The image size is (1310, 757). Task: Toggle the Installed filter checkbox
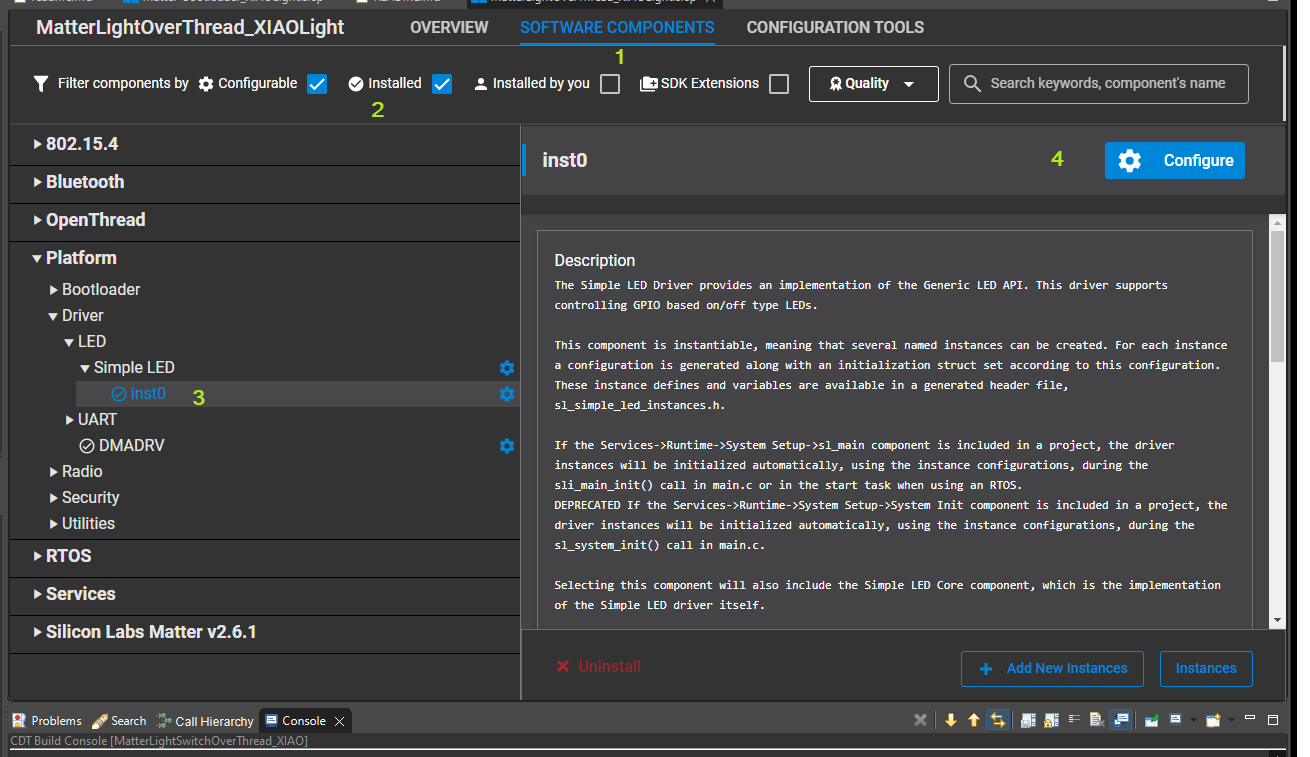(x=442, y=84)
